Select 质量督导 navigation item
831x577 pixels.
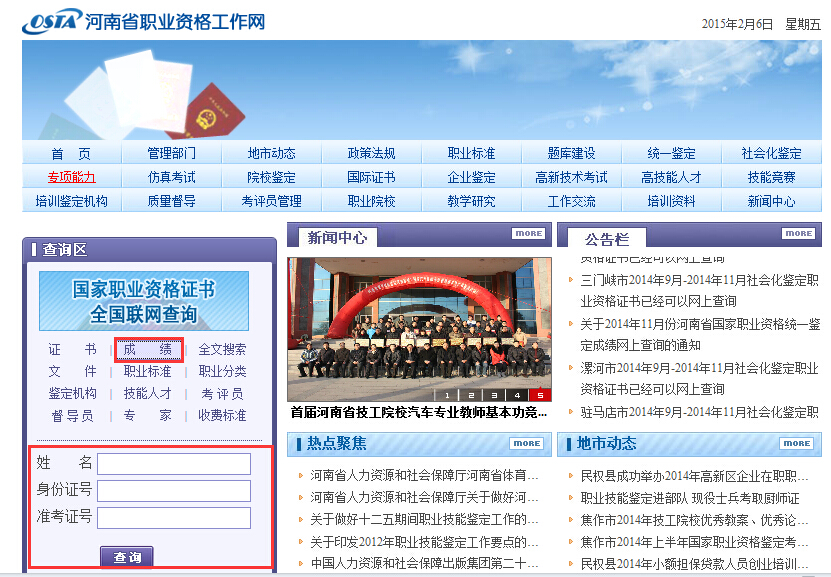[171, 201]
